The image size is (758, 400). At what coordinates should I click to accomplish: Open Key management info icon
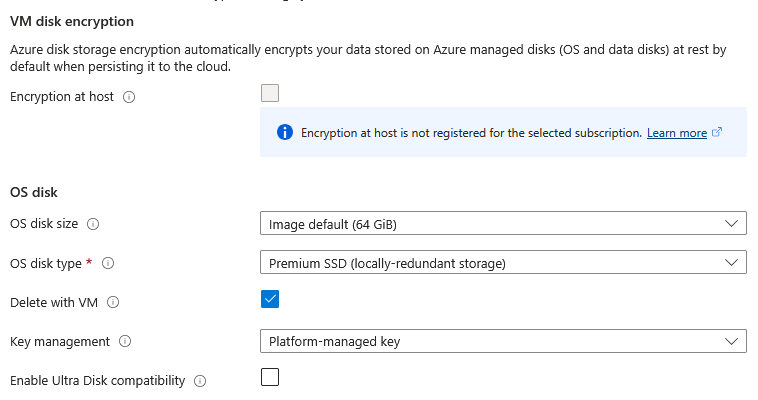pyautogui.click(x=125, y=341)
